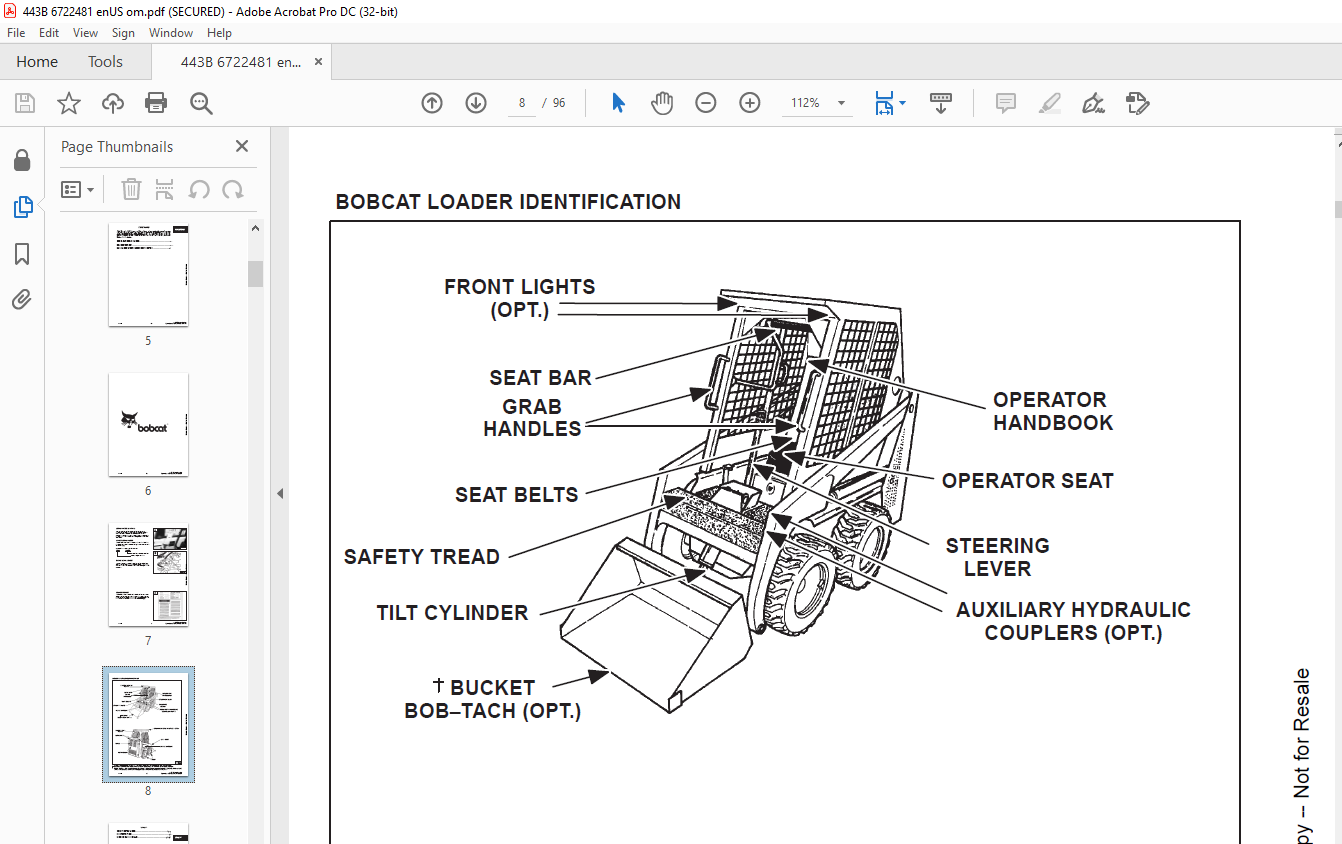
Task: Close the 443B 6722481 document tab
Action: tap(318, 62)
